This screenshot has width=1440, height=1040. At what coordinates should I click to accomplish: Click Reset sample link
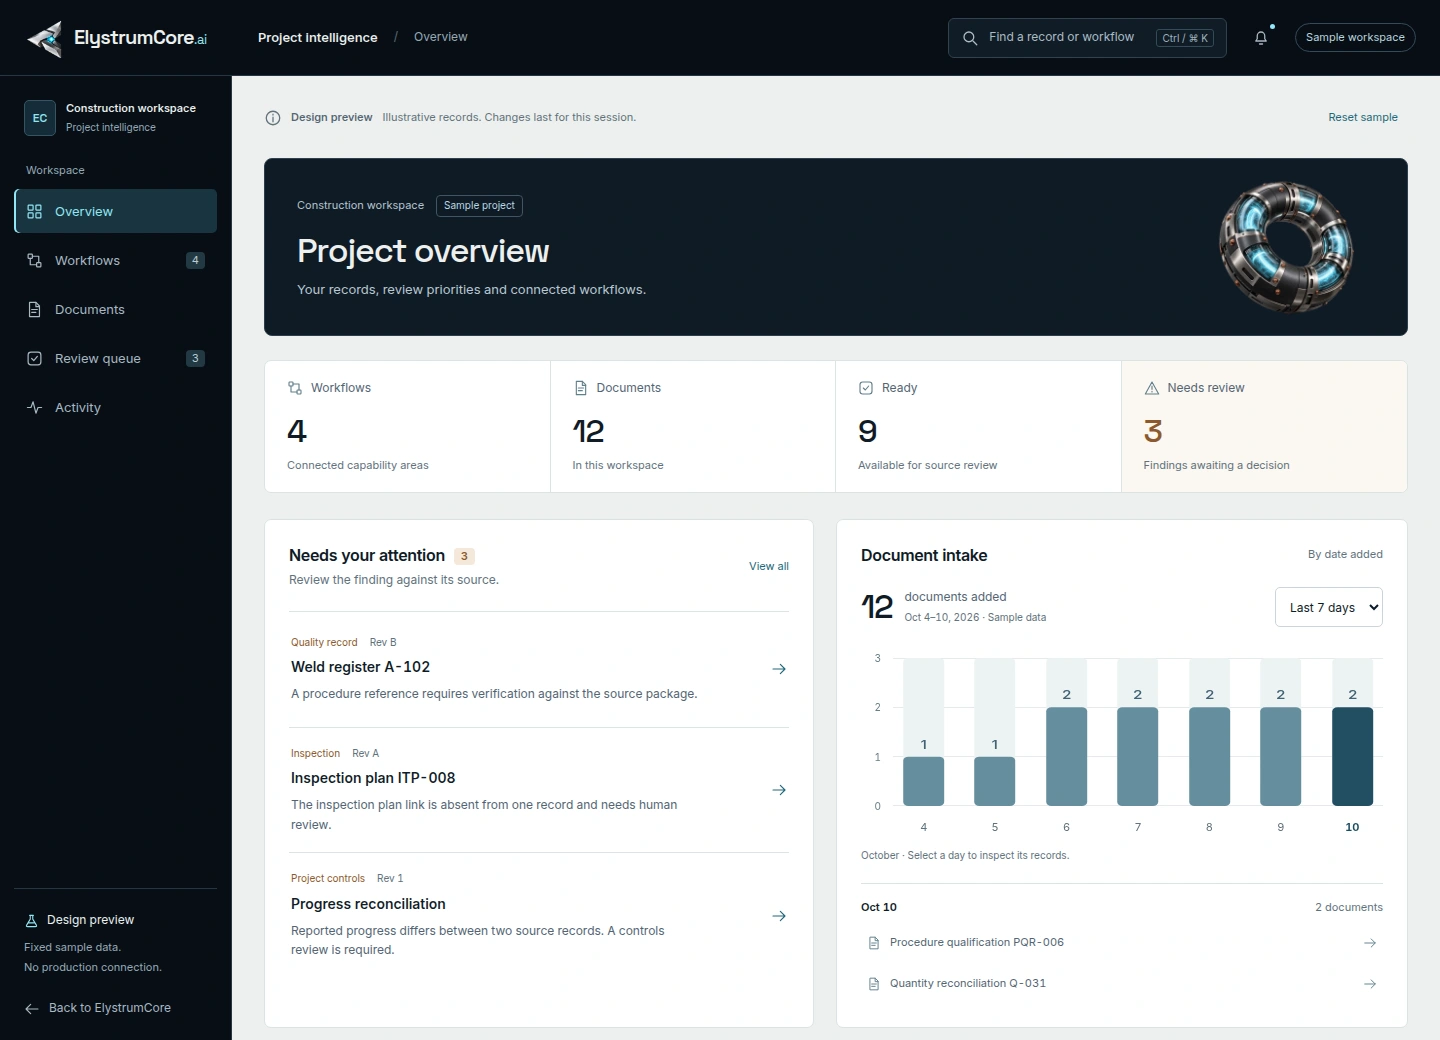tap(1363, 117)
